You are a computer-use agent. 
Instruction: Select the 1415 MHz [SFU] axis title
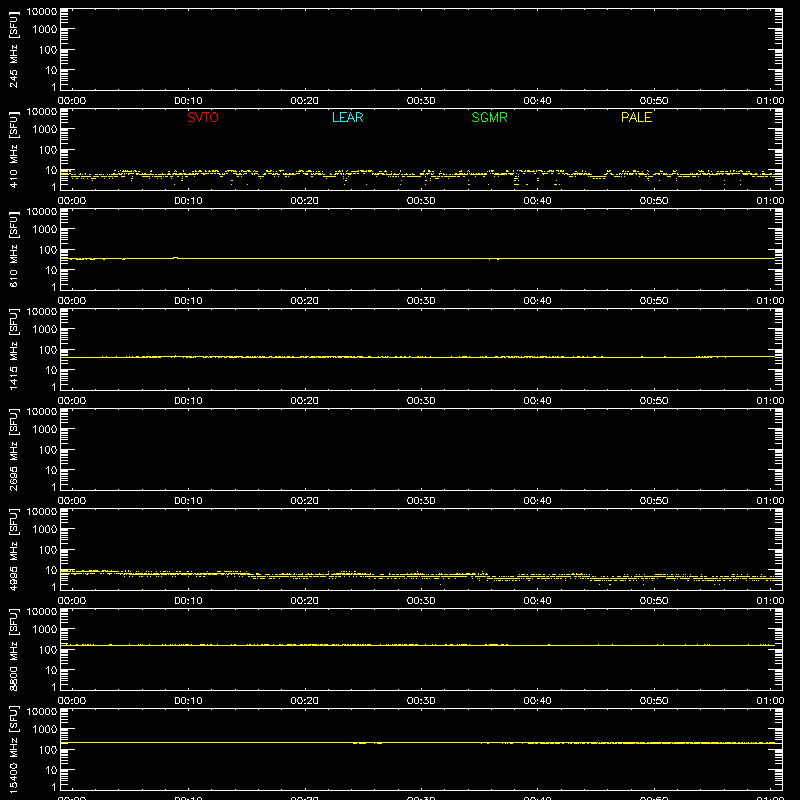point(13,349)
